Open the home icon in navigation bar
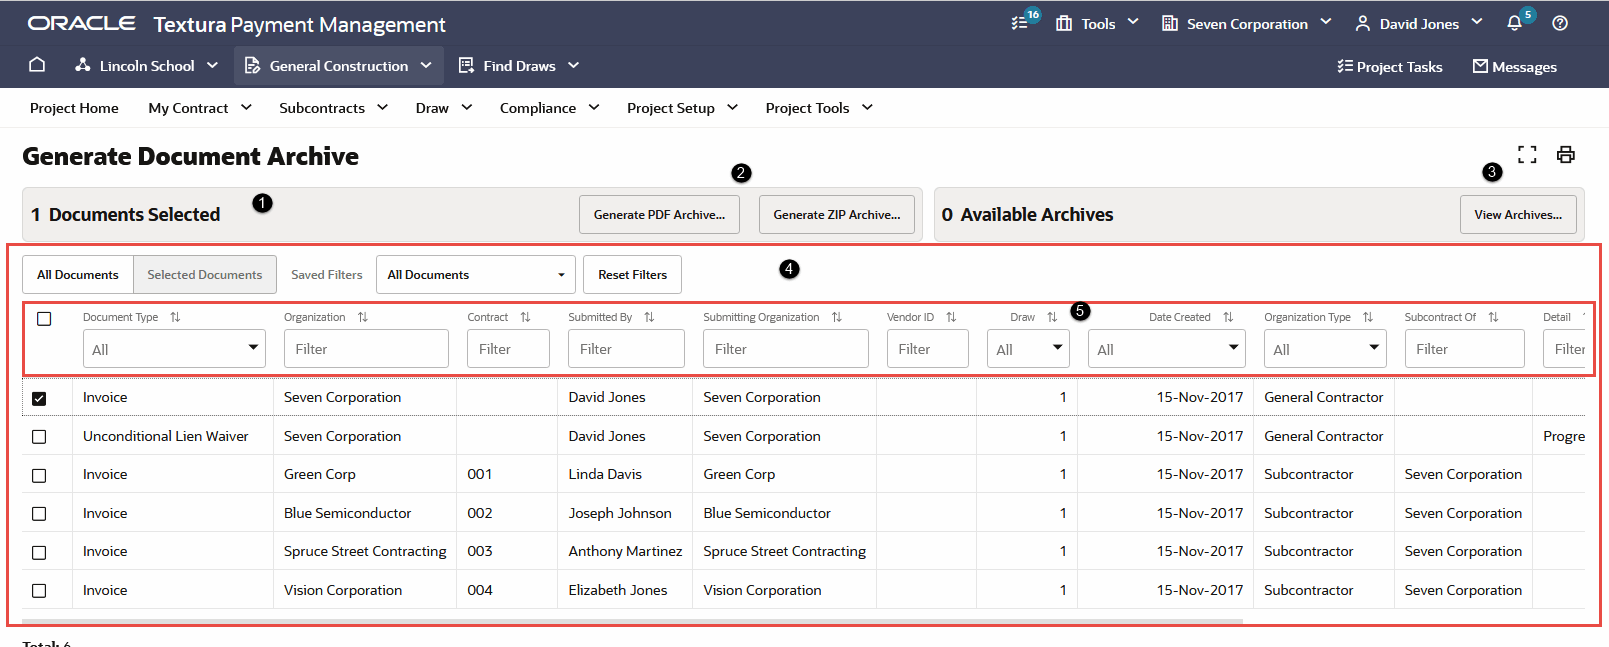The image size is (1609, 647). 37,65
